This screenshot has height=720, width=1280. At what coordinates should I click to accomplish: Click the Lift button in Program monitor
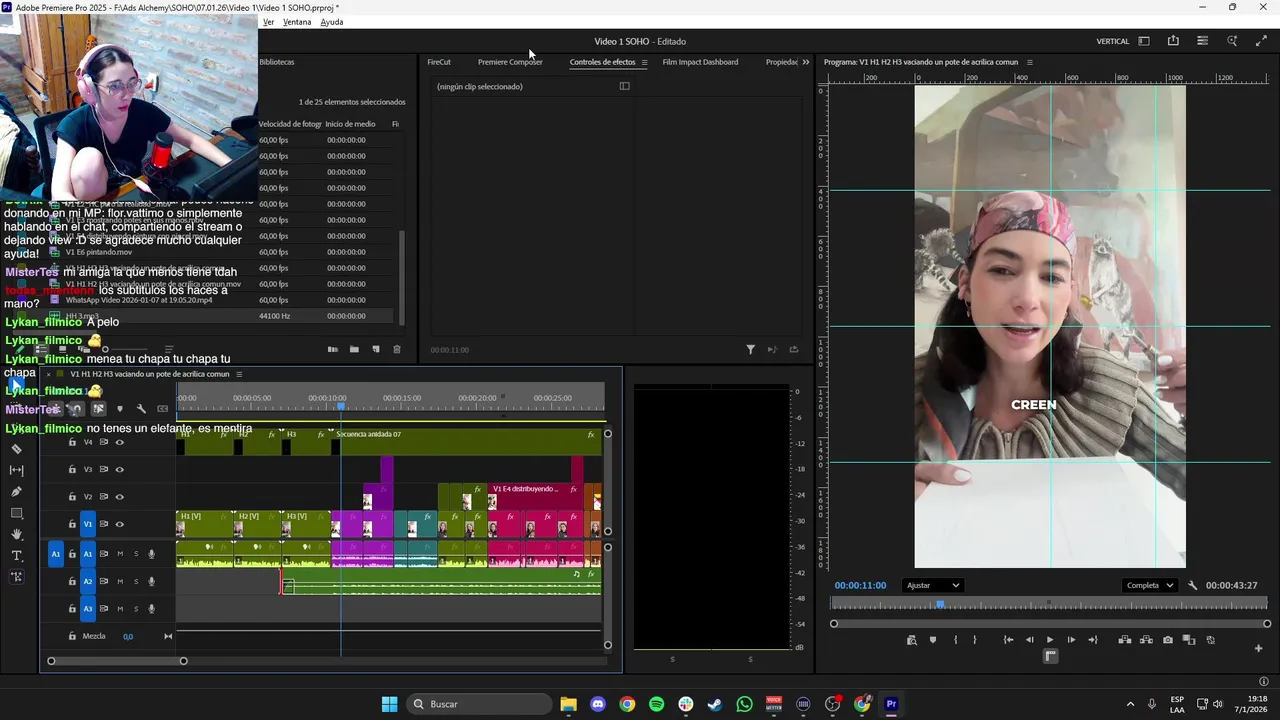click(x=1124, y=640)
